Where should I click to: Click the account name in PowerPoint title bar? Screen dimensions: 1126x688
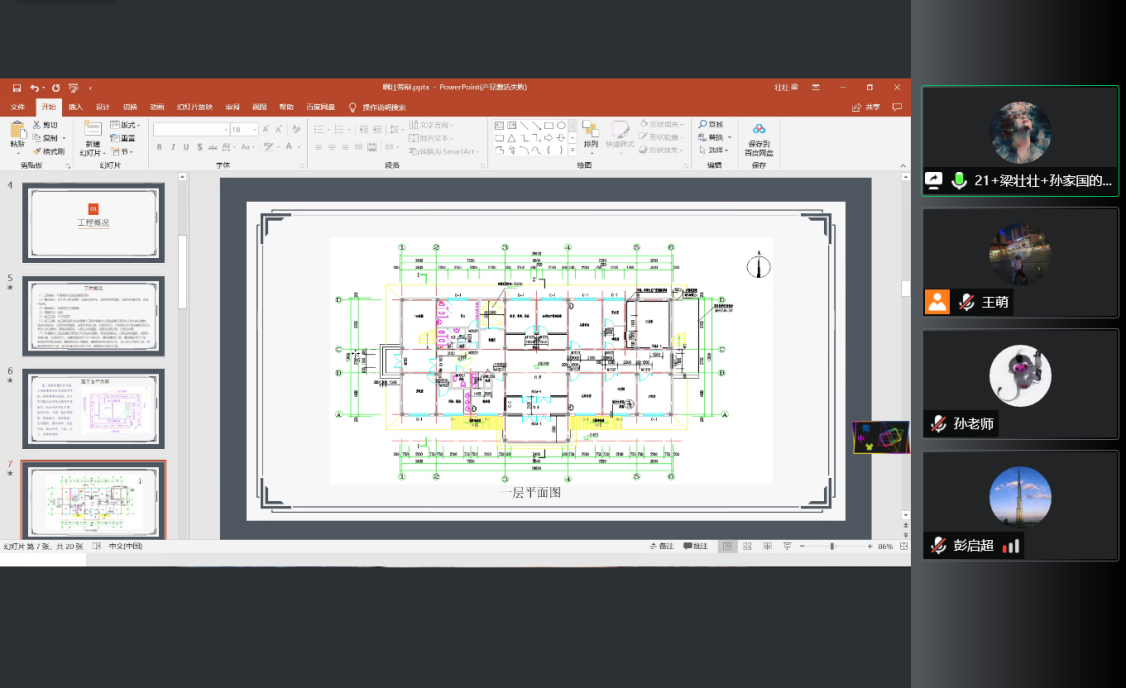[x=786, y=88]
